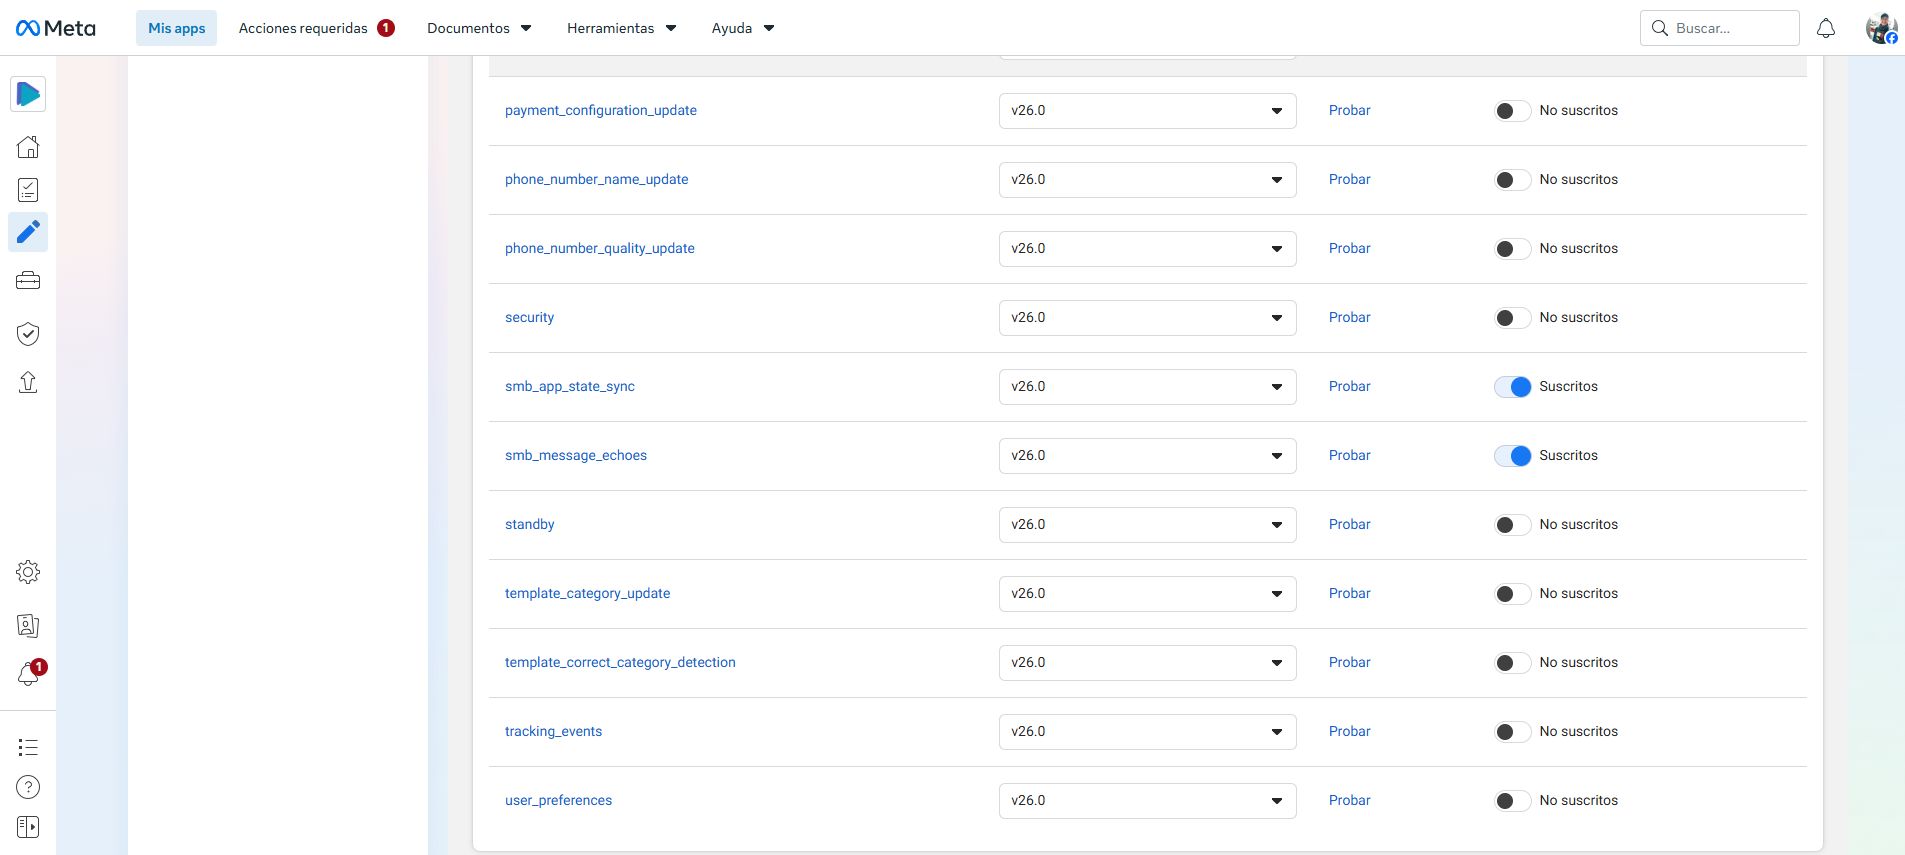Enable phone_number_quality_update subscription
Screen dimensions: 1905x855
click(1512, 249)
